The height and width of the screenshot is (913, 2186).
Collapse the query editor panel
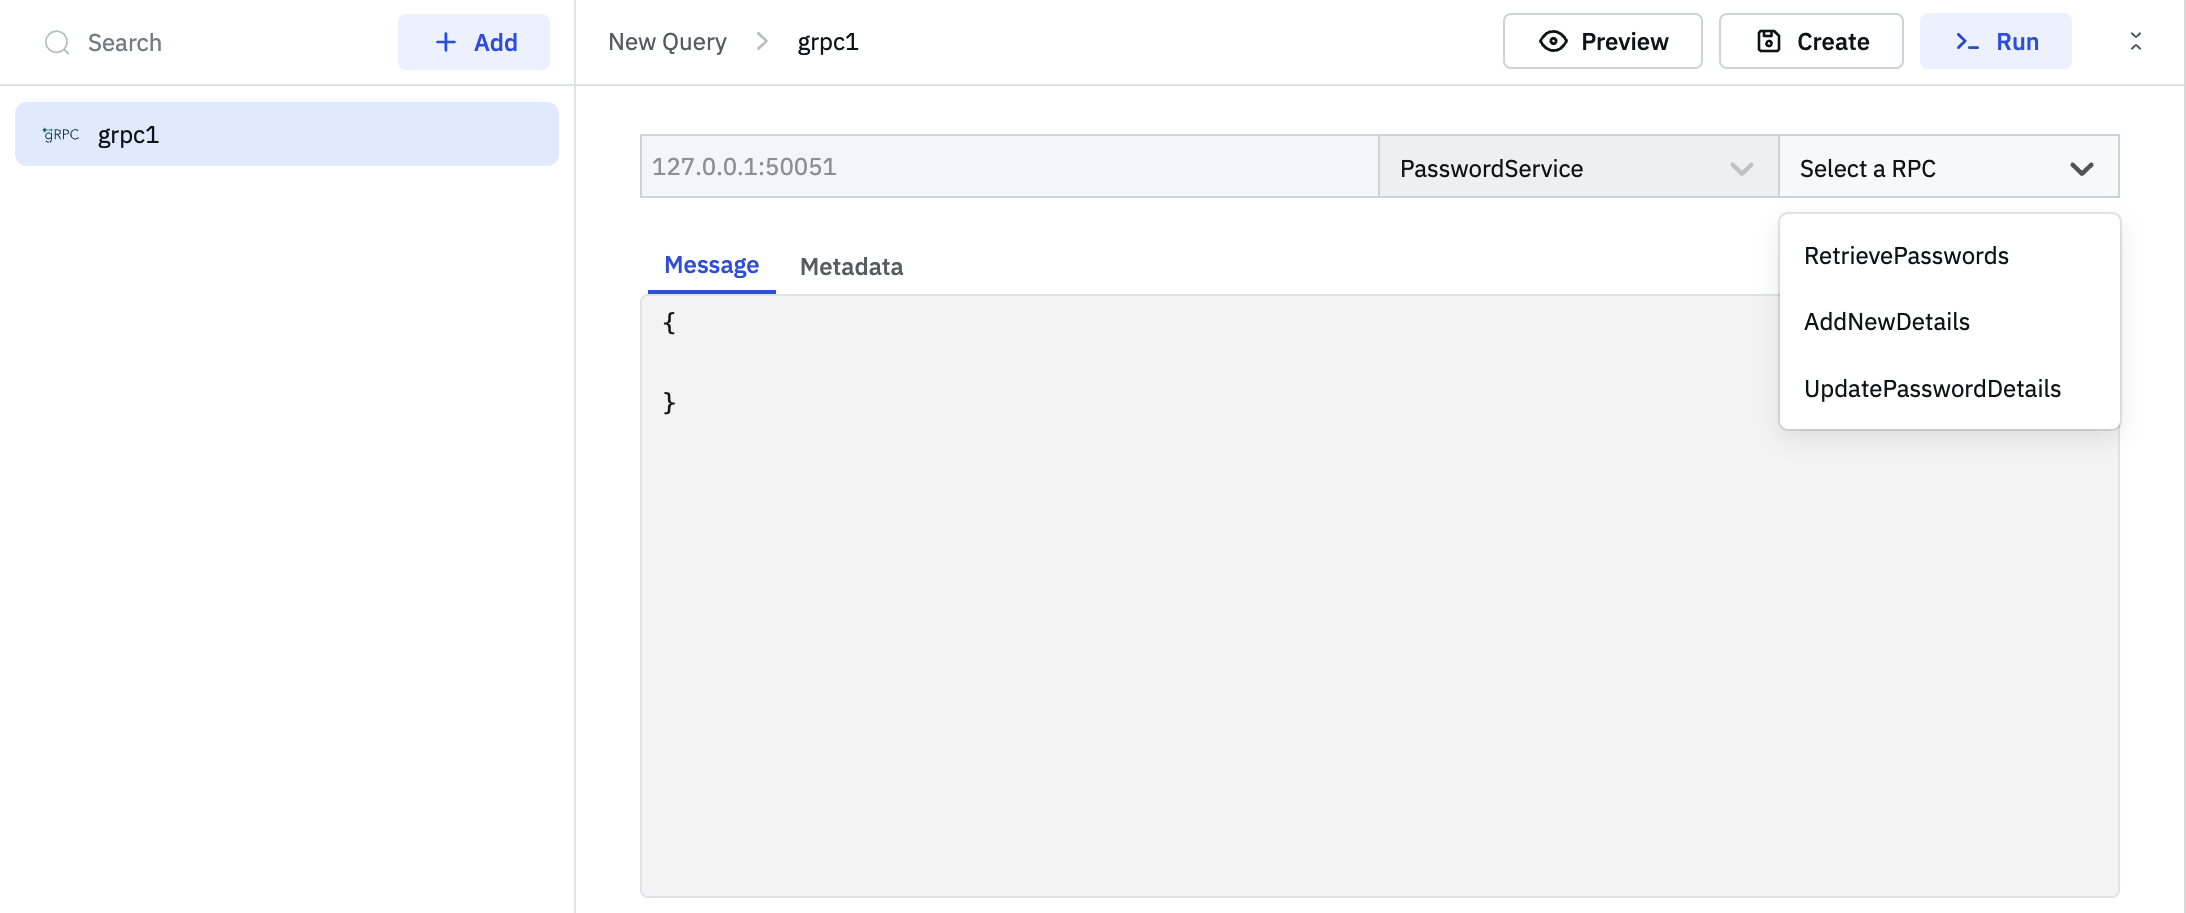2135,41
